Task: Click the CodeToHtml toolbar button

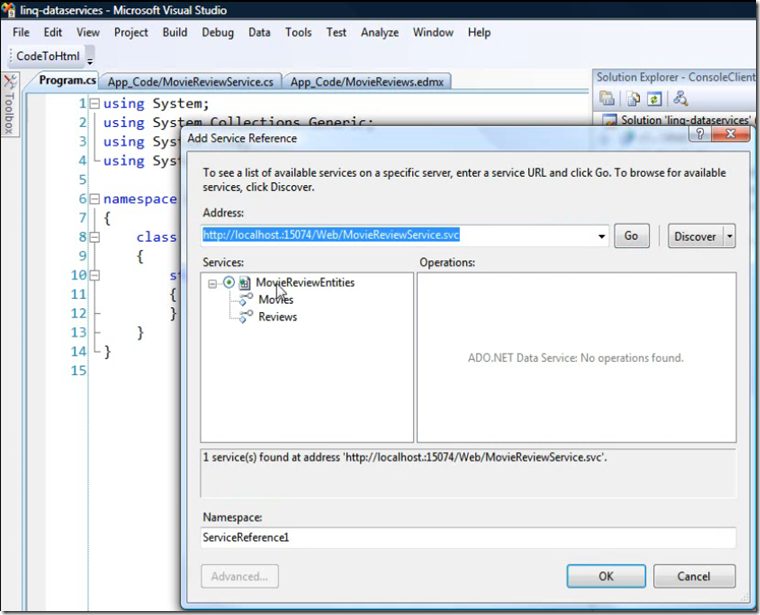Action: pos(48,56)
